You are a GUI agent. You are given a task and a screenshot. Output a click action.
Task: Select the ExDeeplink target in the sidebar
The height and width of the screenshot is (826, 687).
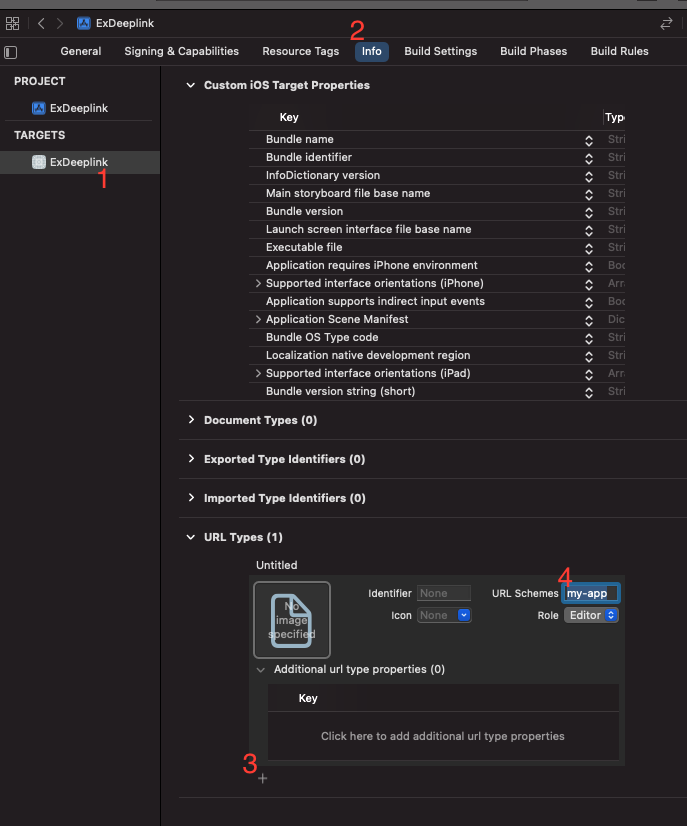pos(80,162)
